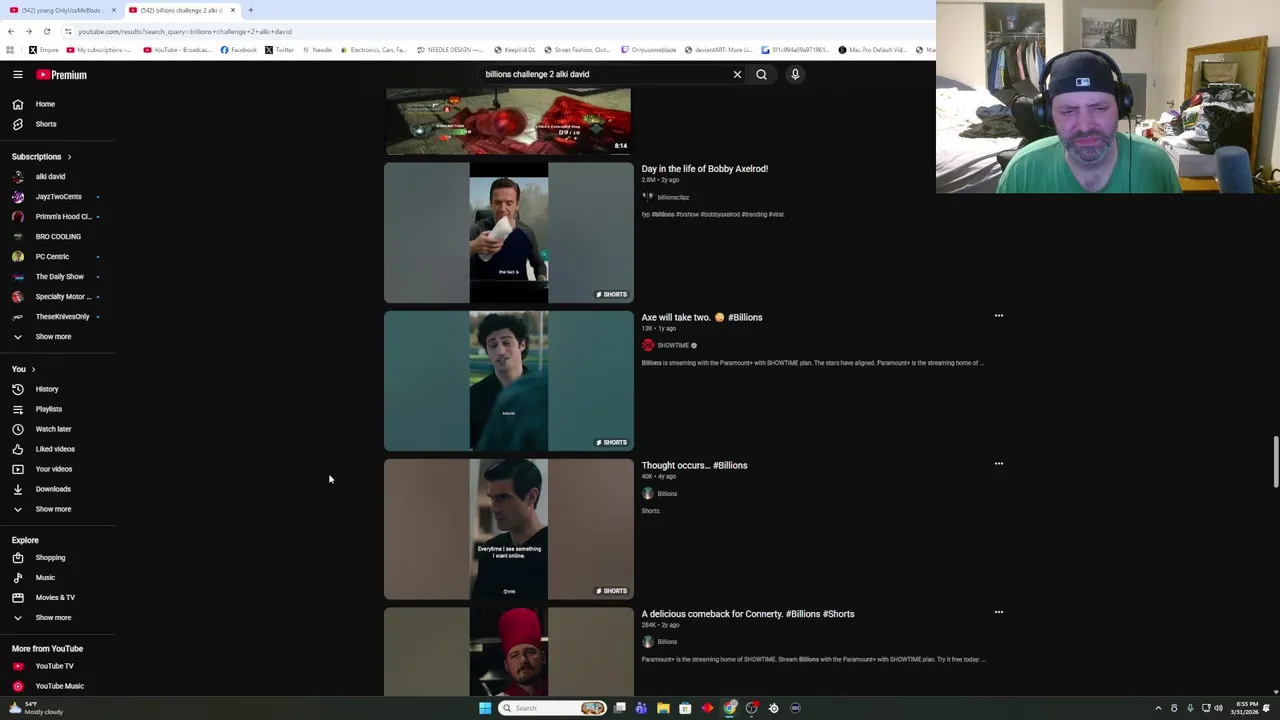Image resolution: width=1280 pixels, height=720 pixels.
Task: Open History in the sidebar
Action: (47, 389)
